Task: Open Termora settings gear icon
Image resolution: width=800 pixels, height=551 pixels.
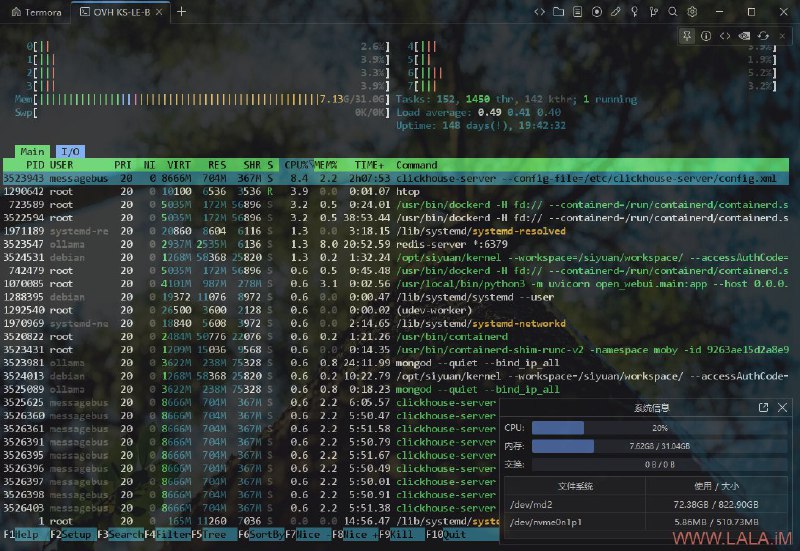Action: pyautogui.click(x=692, y=12)
